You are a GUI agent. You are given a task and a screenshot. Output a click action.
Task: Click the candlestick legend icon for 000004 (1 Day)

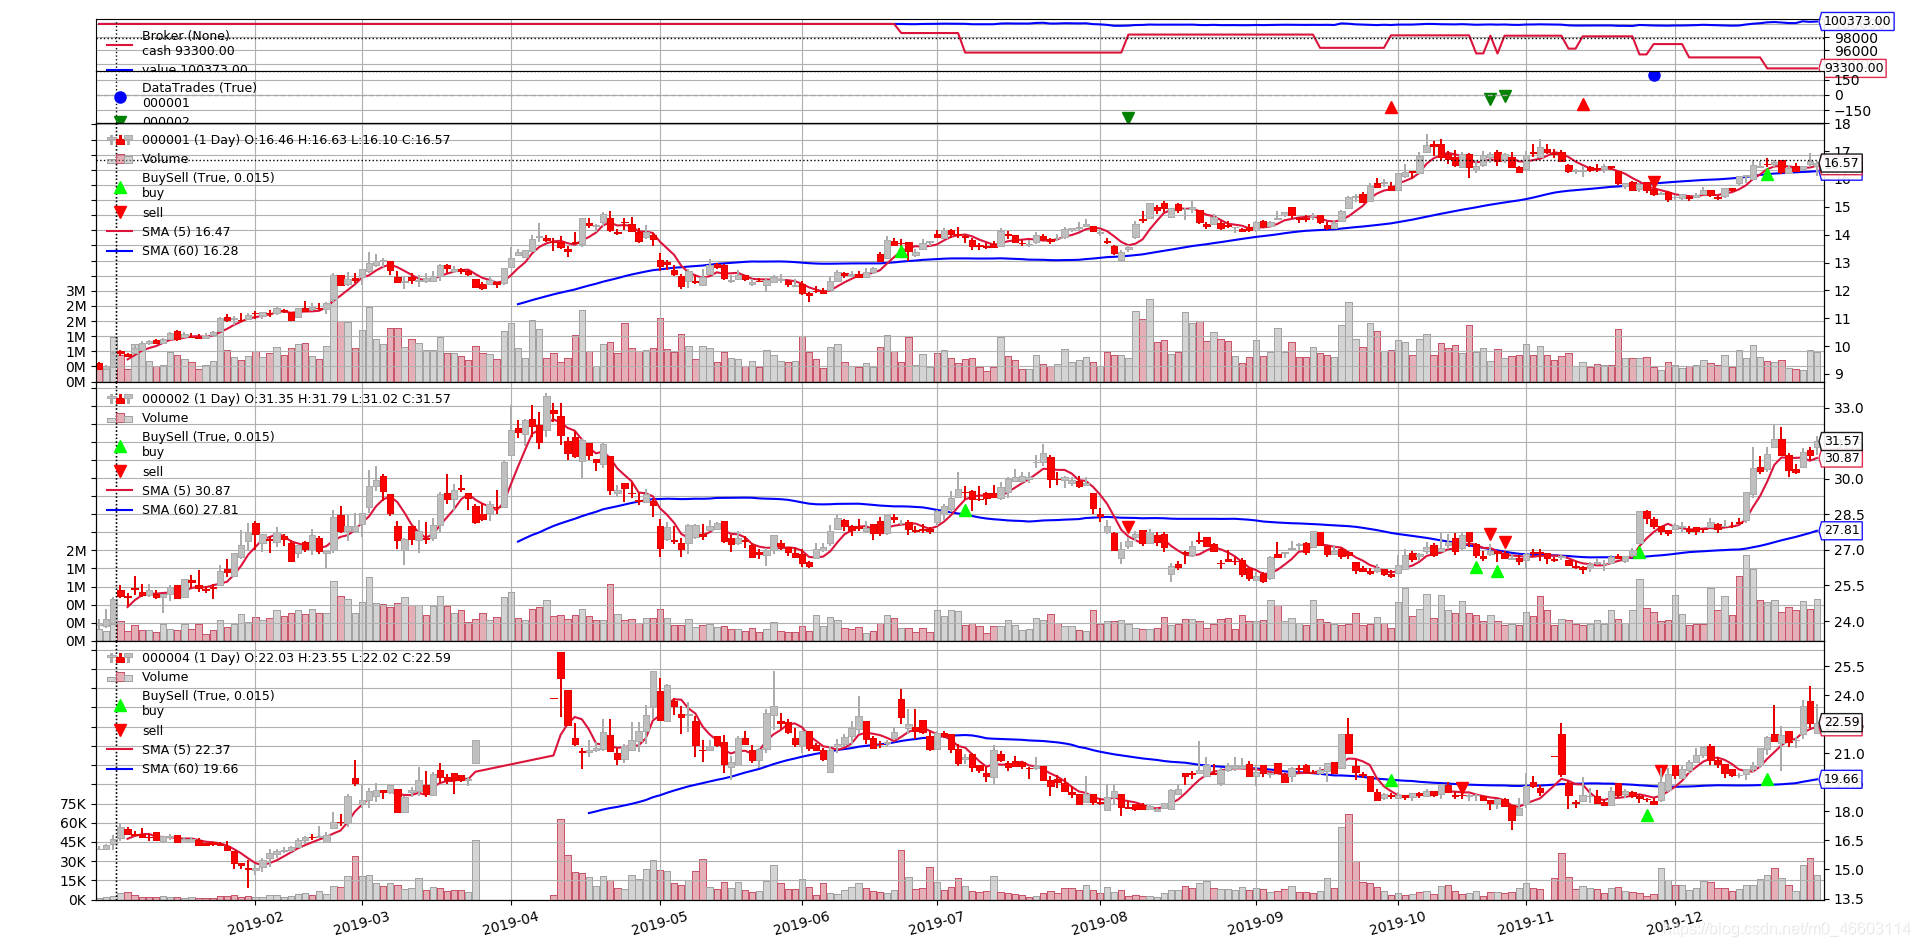120,658
